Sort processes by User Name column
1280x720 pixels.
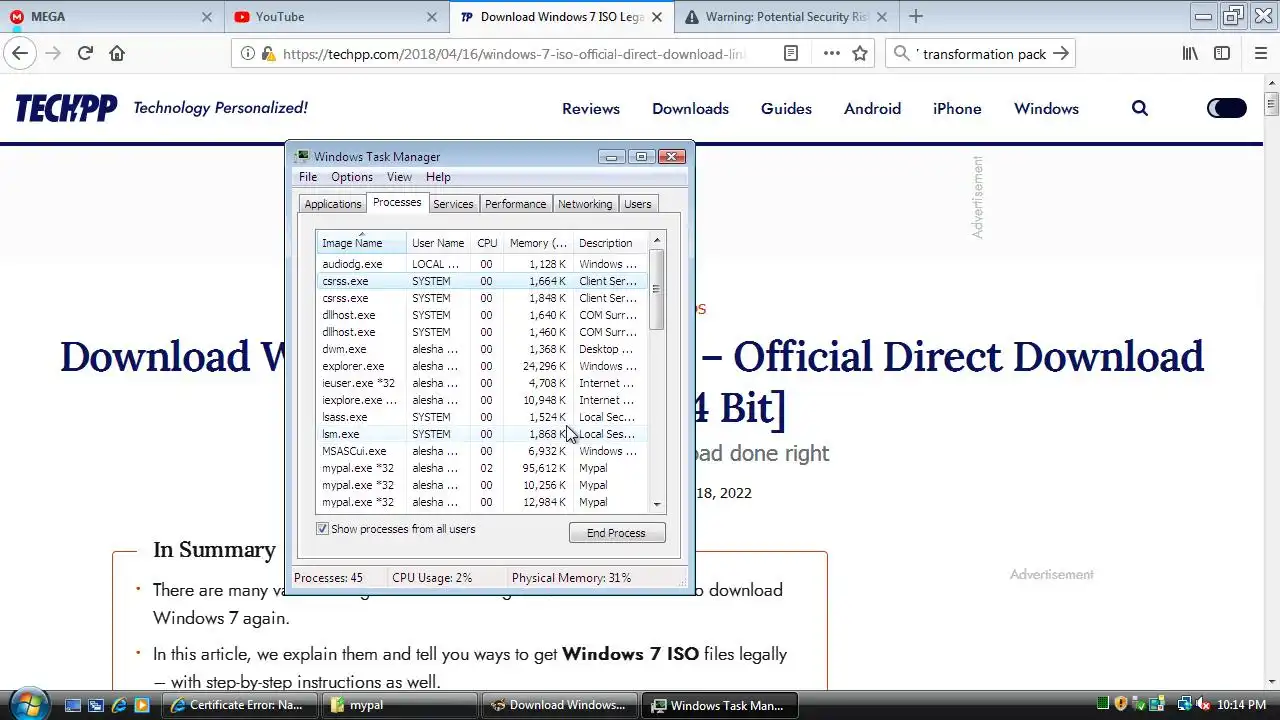click(438, 243)
